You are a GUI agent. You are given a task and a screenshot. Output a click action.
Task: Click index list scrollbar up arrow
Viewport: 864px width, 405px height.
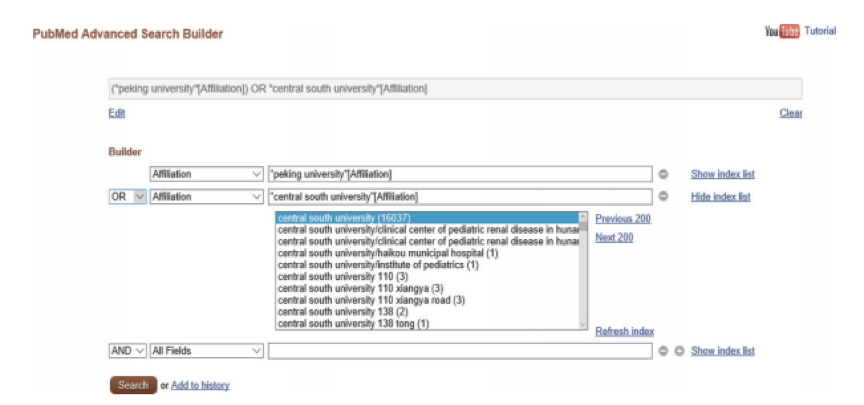coord(583,217)
